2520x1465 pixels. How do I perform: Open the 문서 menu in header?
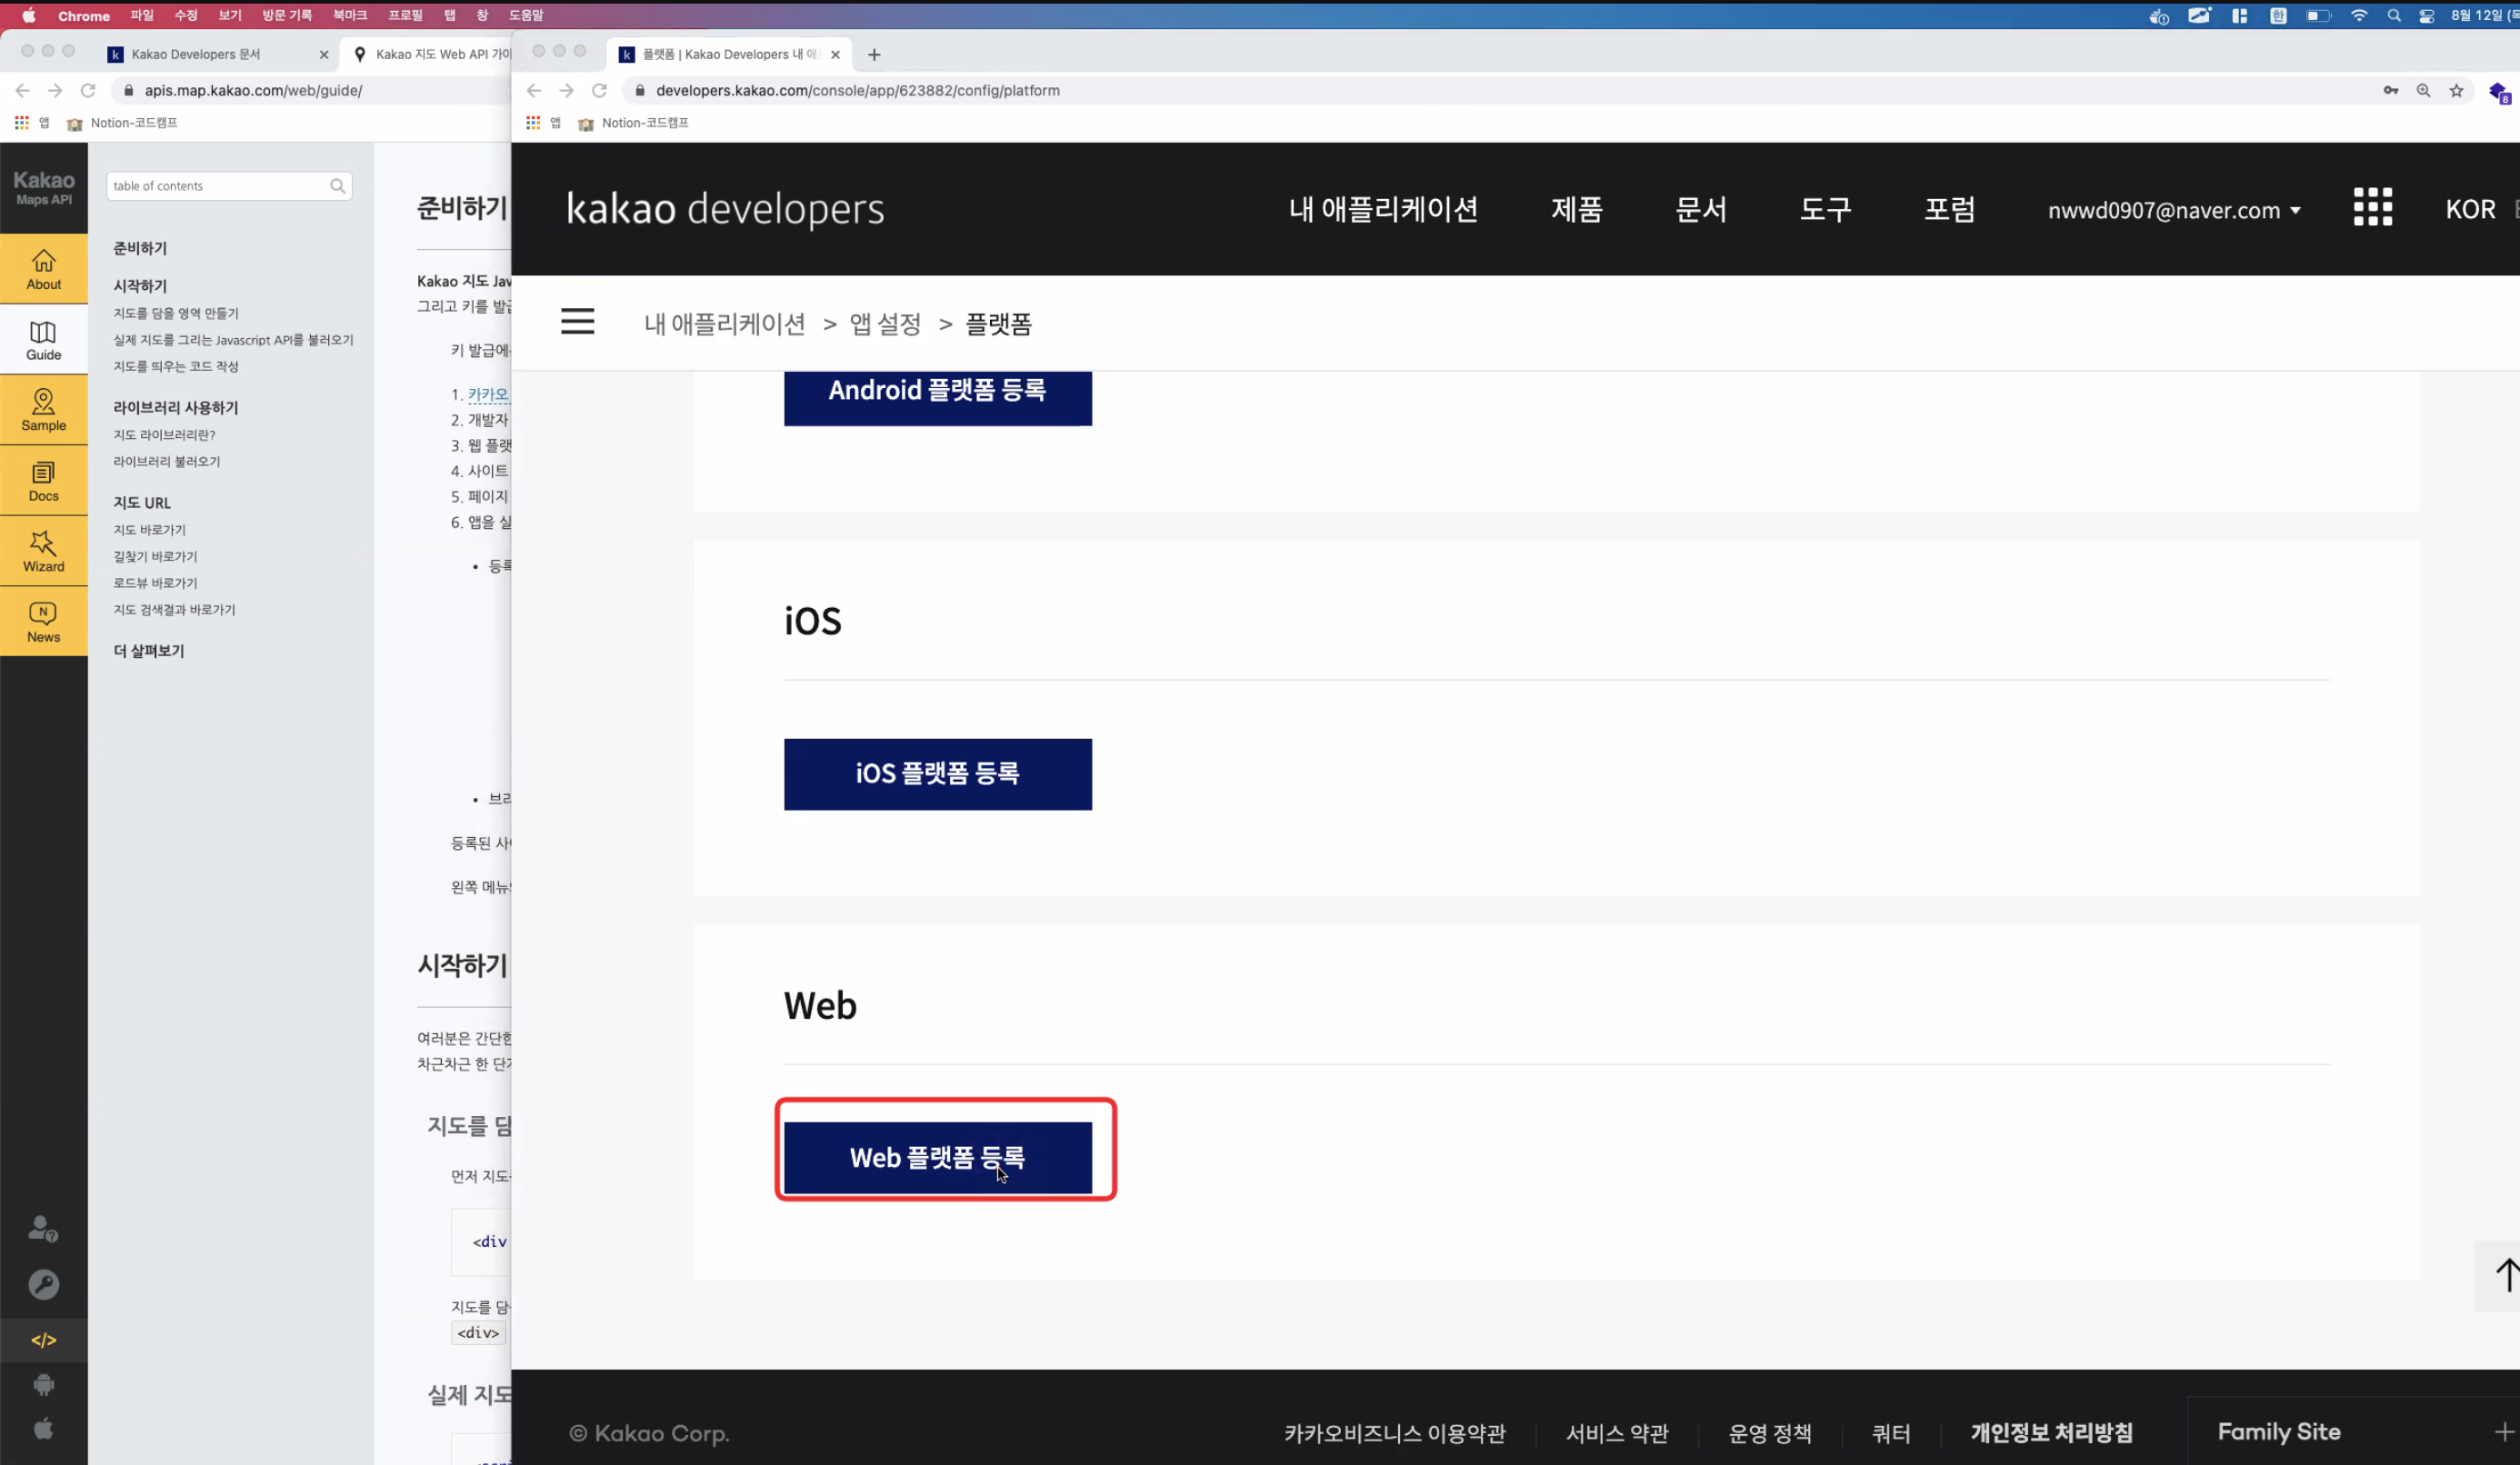pos(1700,209)
